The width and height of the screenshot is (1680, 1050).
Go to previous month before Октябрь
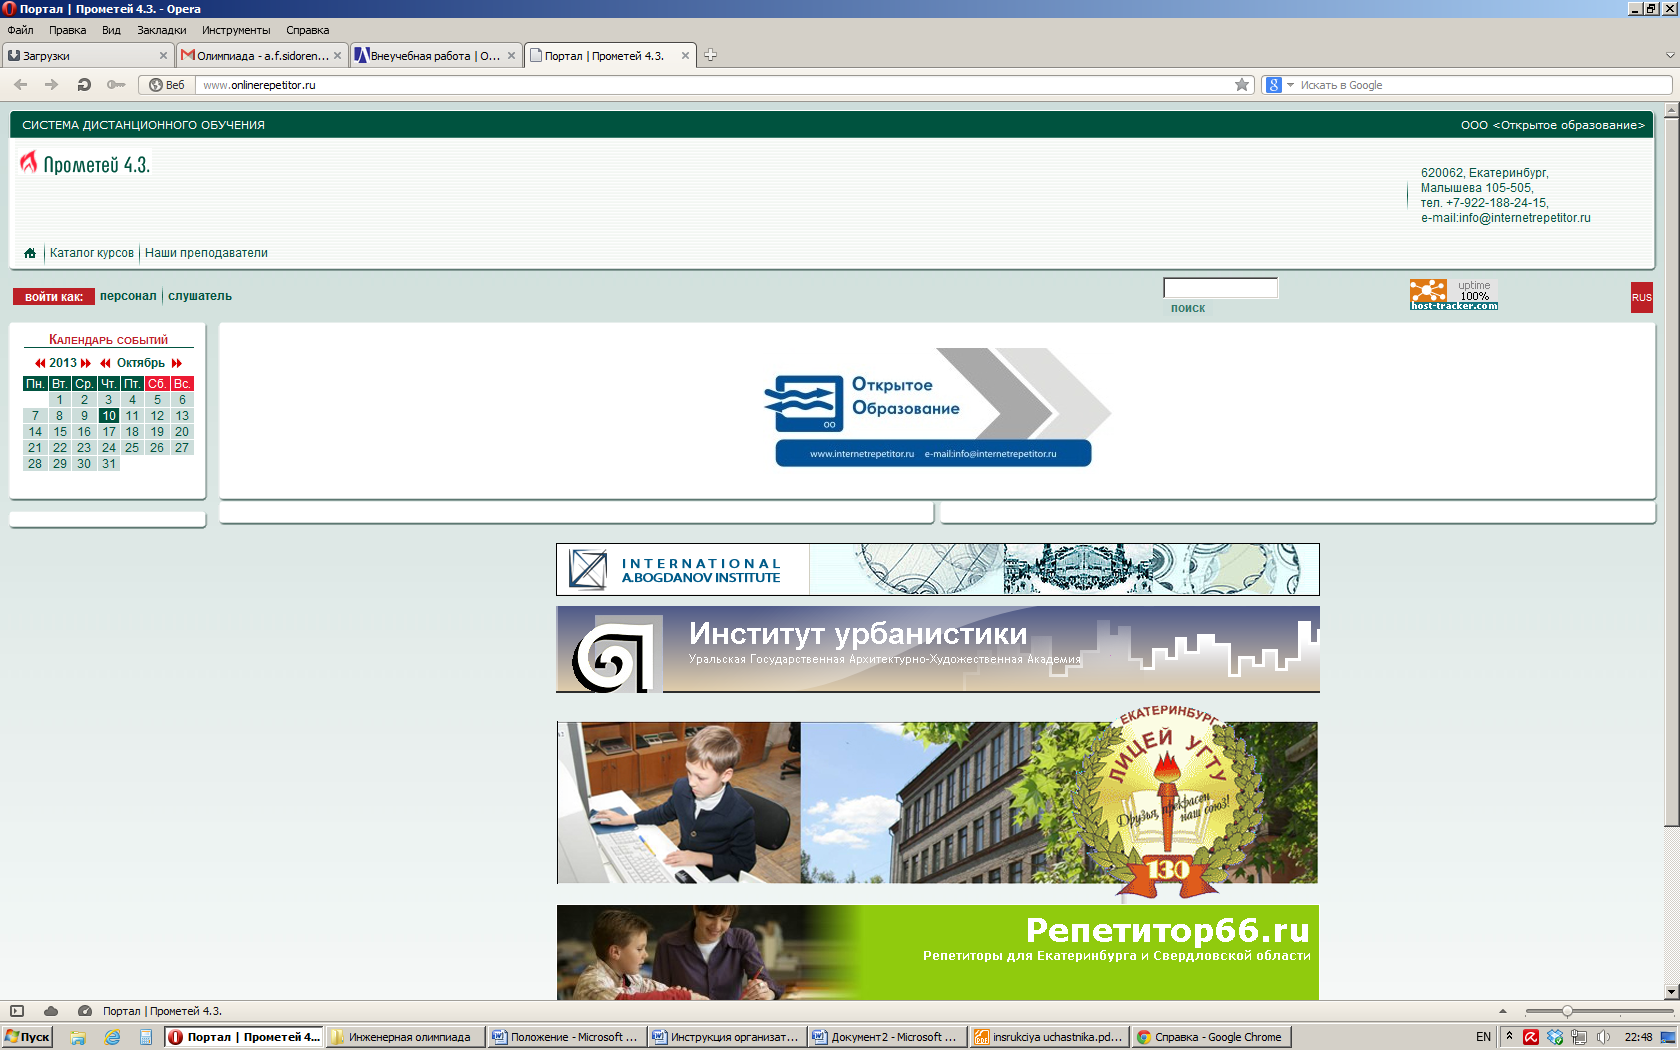coord(105,363)
